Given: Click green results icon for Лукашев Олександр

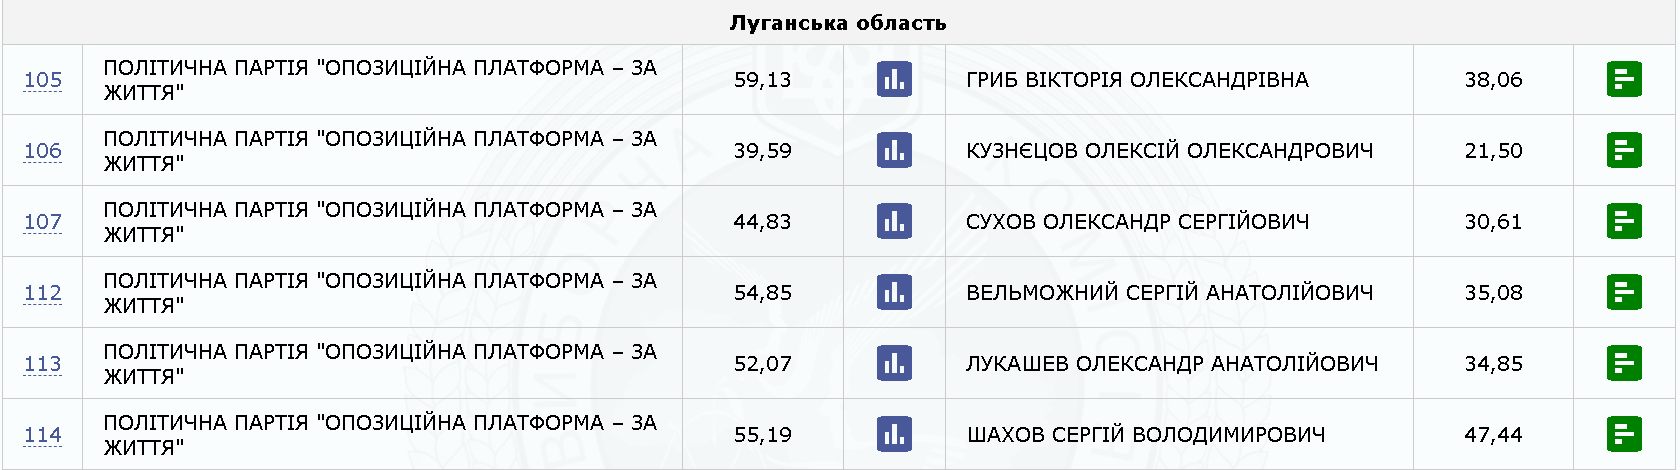Looking at the screenshot, I should pos(1624,363).
